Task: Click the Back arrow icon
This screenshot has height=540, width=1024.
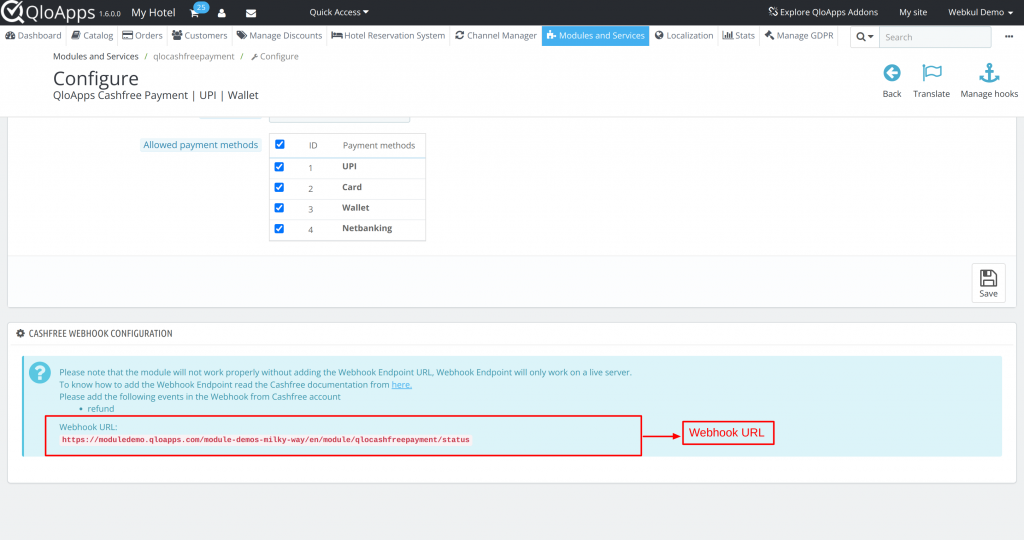Action: [x=891, y=72]
